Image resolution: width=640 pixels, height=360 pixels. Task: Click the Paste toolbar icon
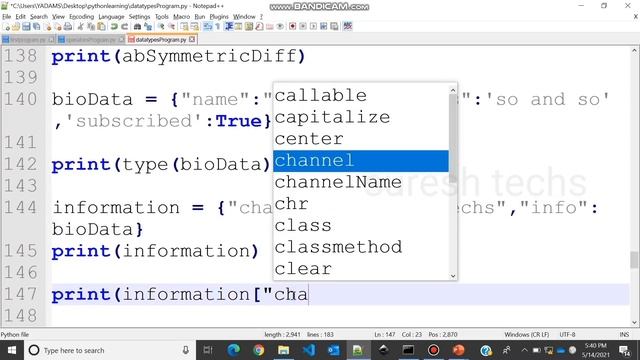tap(102, 27)
